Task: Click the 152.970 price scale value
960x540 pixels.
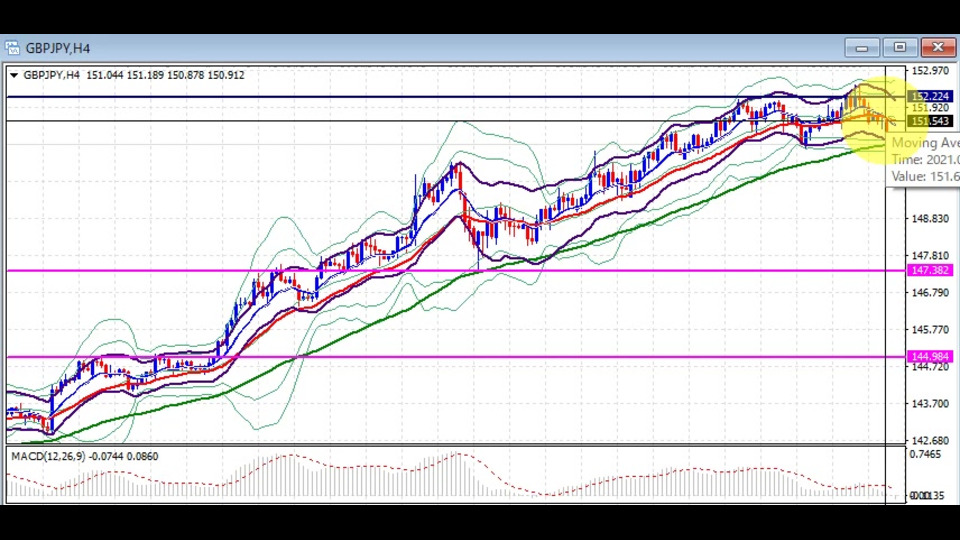Action: [x=929, y=71]
